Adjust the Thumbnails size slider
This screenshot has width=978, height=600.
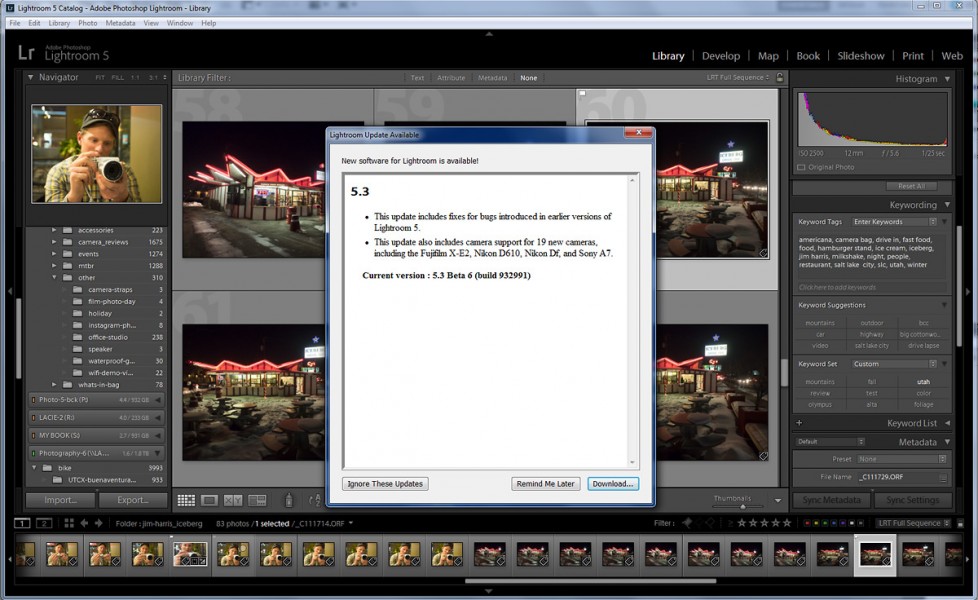(x=742, y=506)
